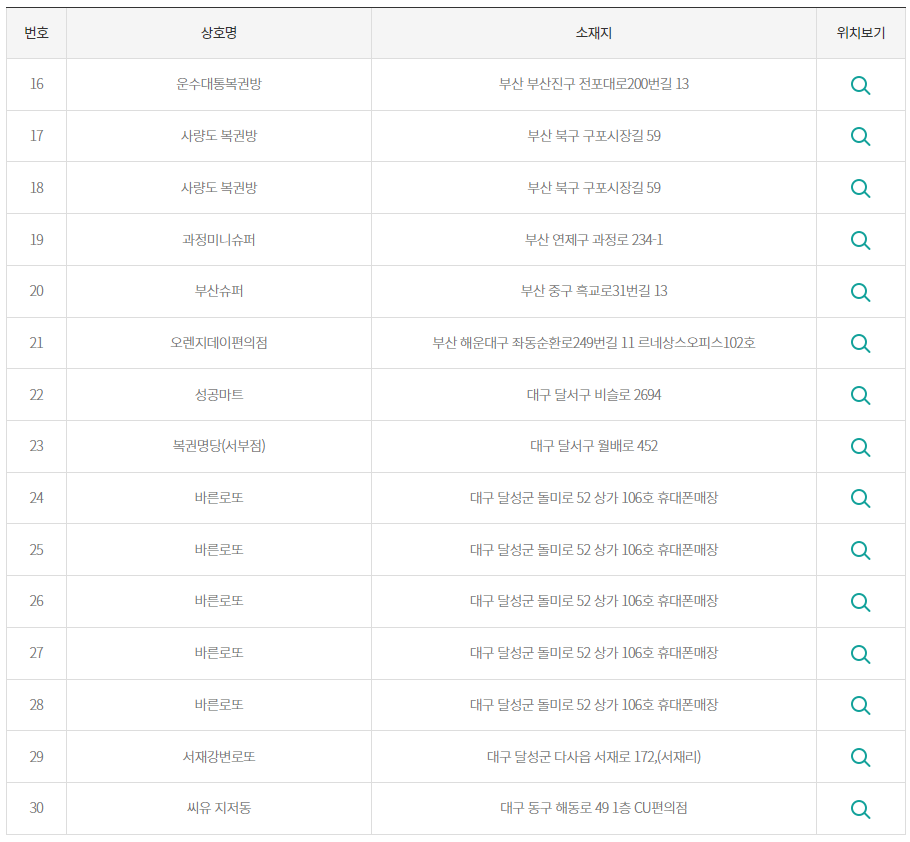The width and height of the screenshot is (910, 842).
Task: Click address 부산 중구 흑교로31번길 13
Action: pyautogui.click(x=594, y=291)
